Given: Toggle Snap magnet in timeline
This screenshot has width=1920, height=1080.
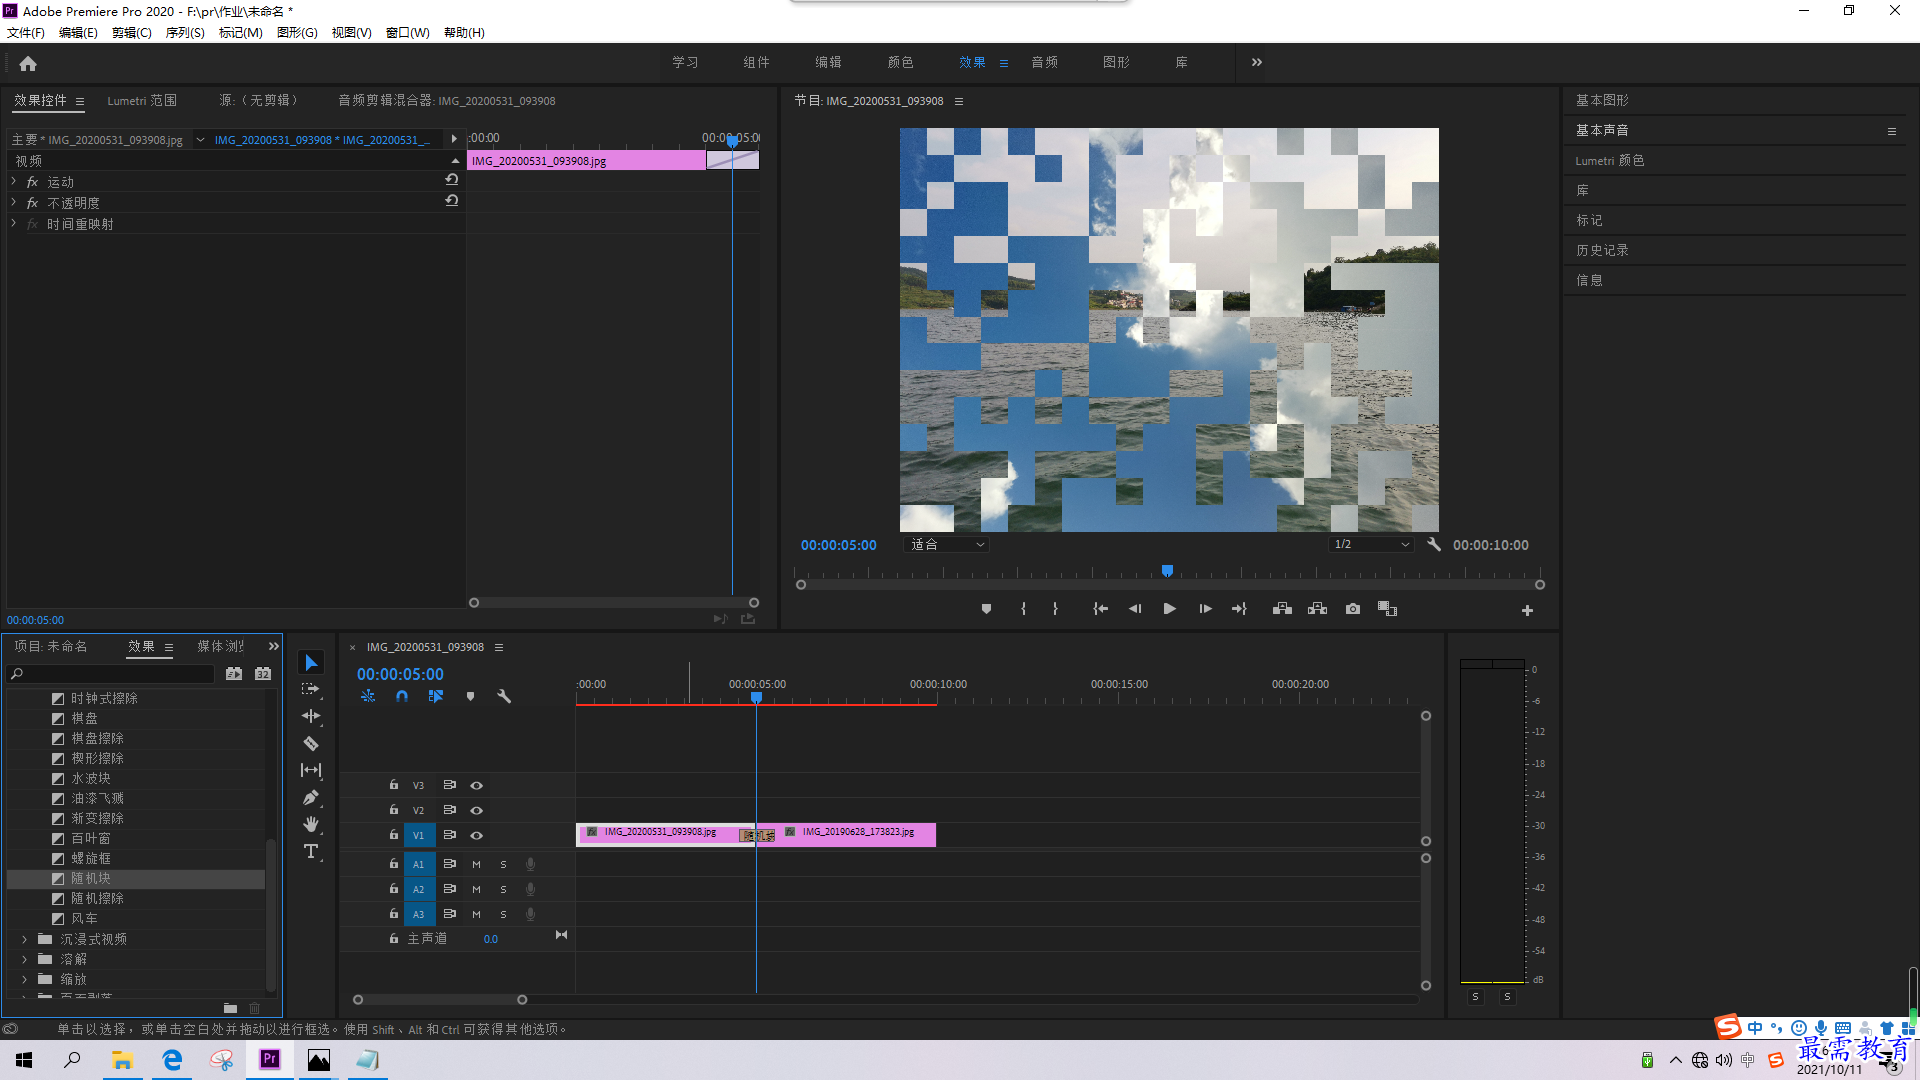Looking at the screenshot, I should coord(401,696).
